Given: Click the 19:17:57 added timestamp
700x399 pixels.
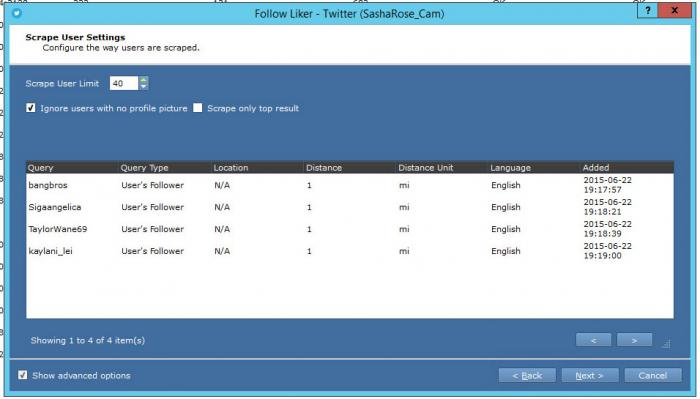Looking at the screenshot, I should point(602,190).
